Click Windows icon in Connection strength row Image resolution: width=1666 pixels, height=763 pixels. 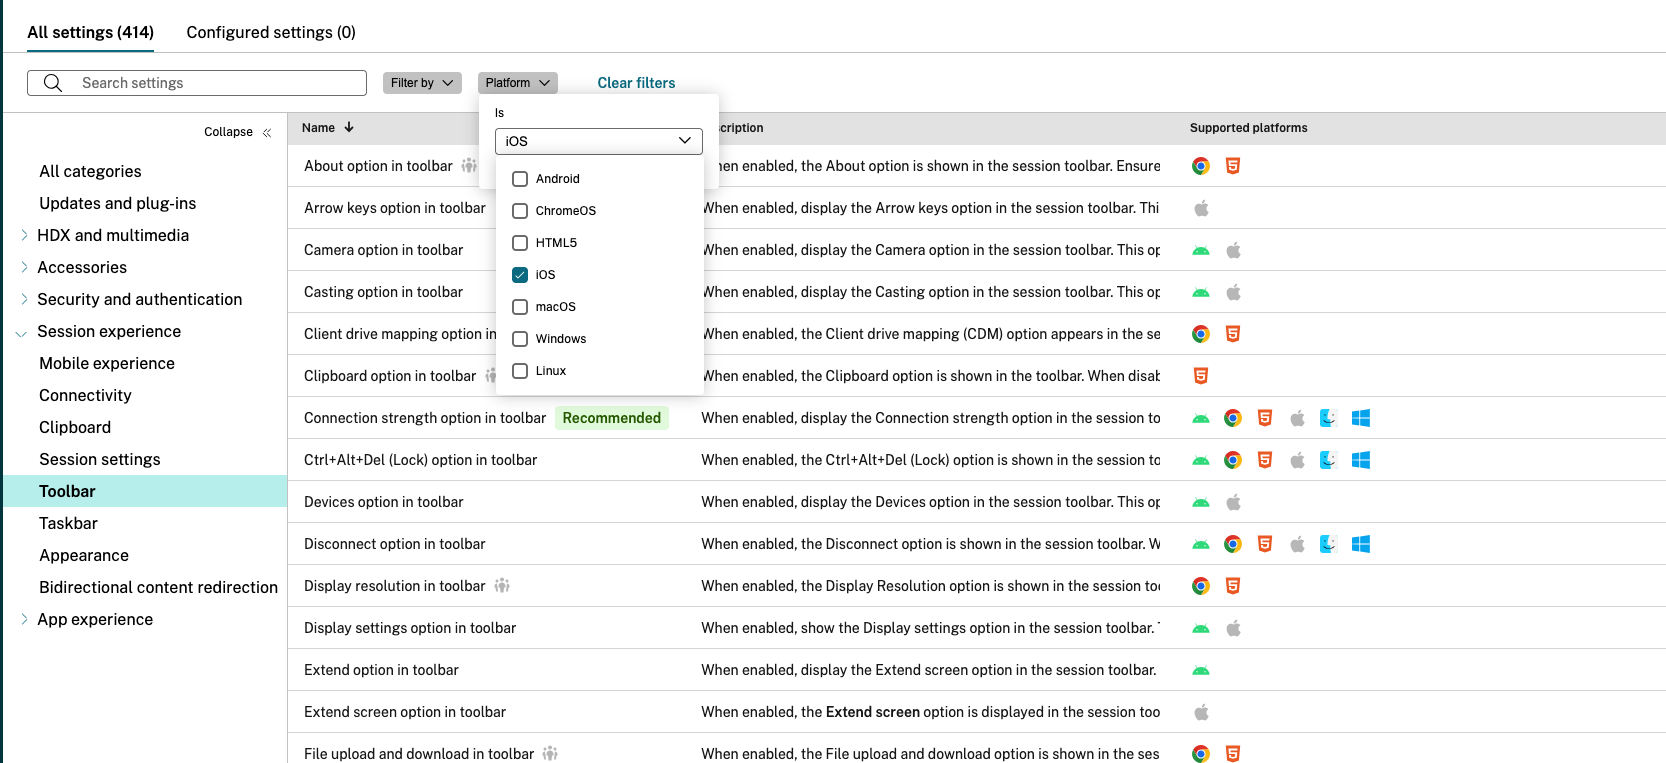point(1360,418)
